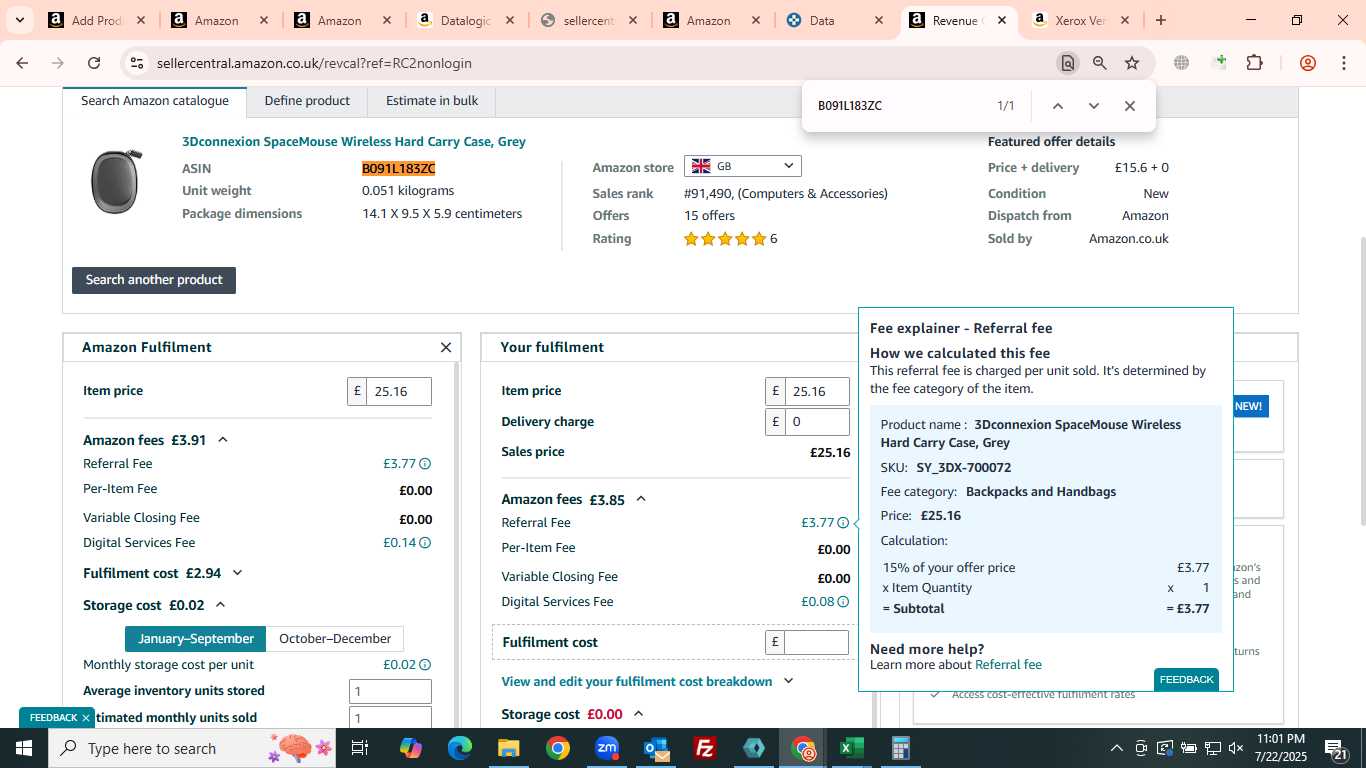
Task: Open Referral fee learn more link
Action: [1008, 665]
